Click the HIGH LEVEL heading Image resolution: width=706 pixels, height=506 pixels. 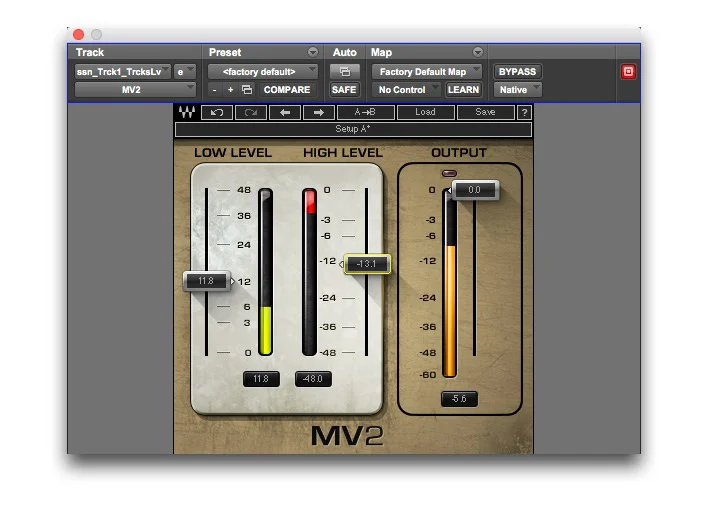pyautogui.click(x=343, y=153)
